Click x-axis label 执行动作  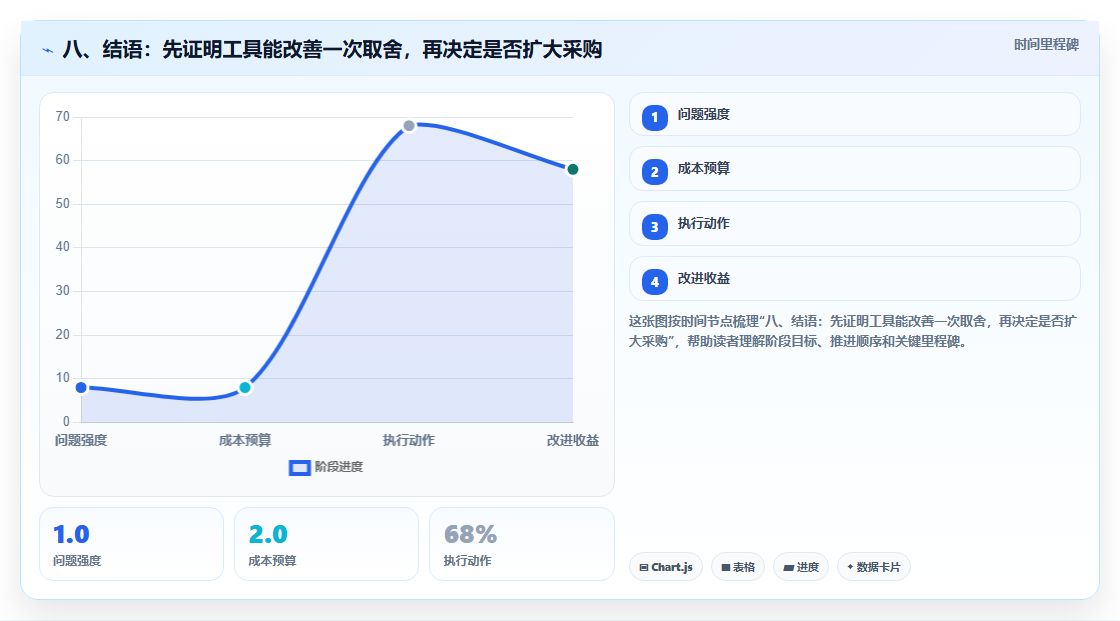pyautogui.click(x=409, y=440)
